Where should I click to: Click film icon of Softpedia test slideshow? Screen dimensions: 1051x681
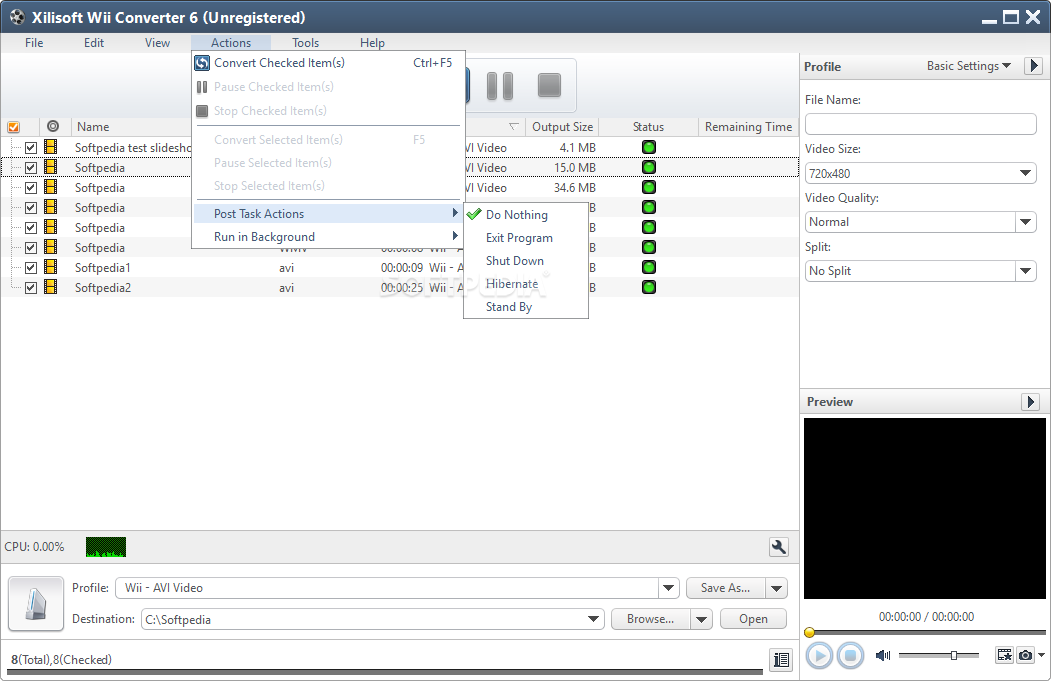[50, 147]
